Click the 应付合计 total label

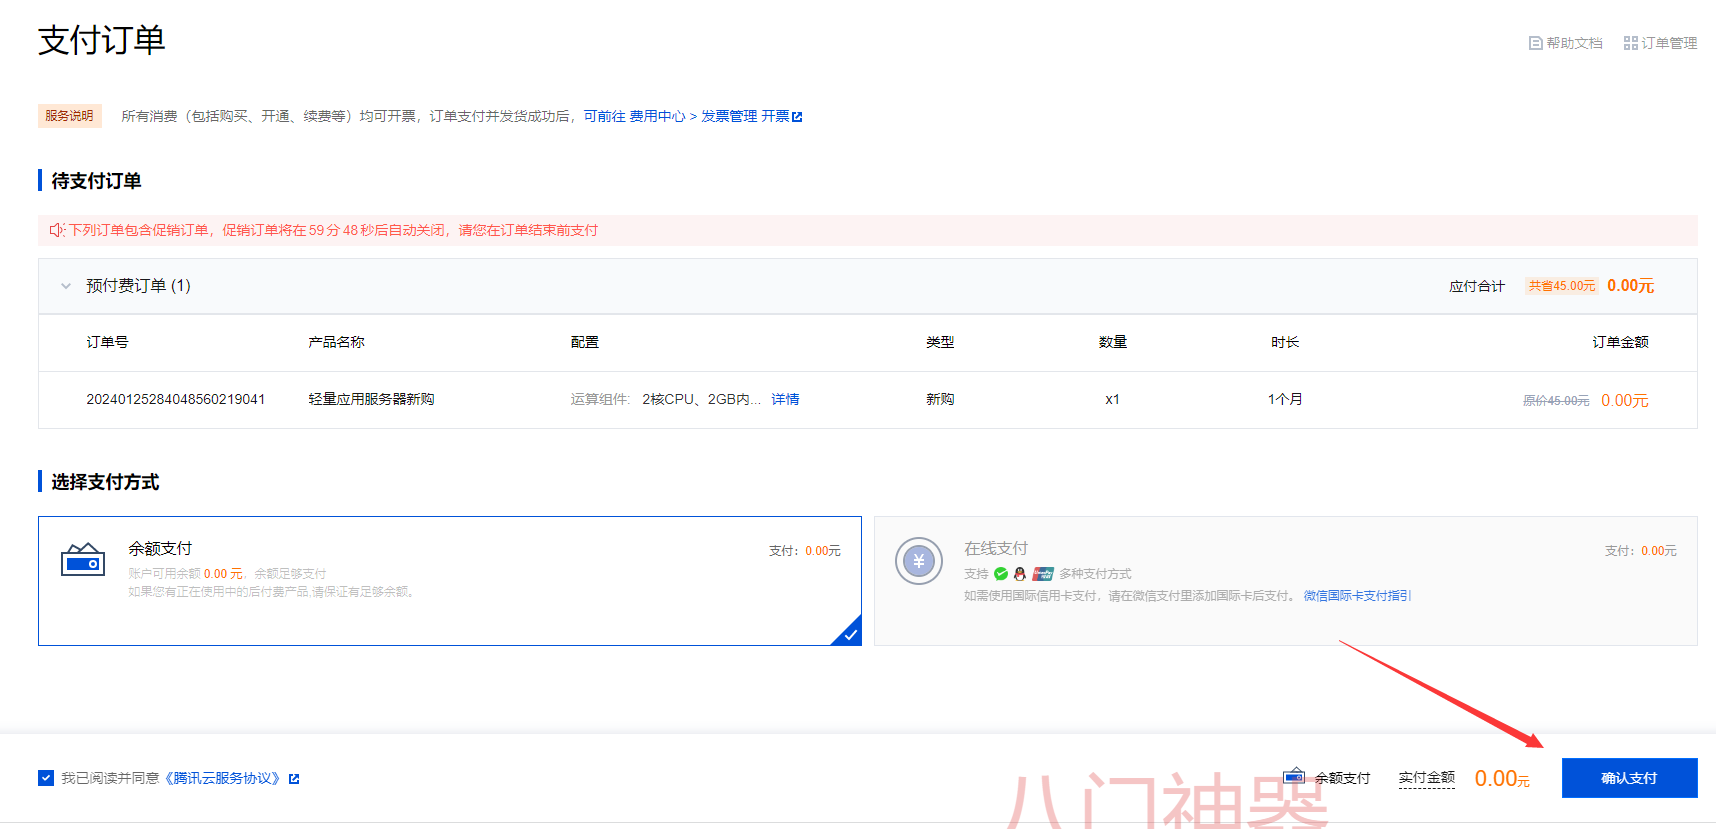(1477, 286)
